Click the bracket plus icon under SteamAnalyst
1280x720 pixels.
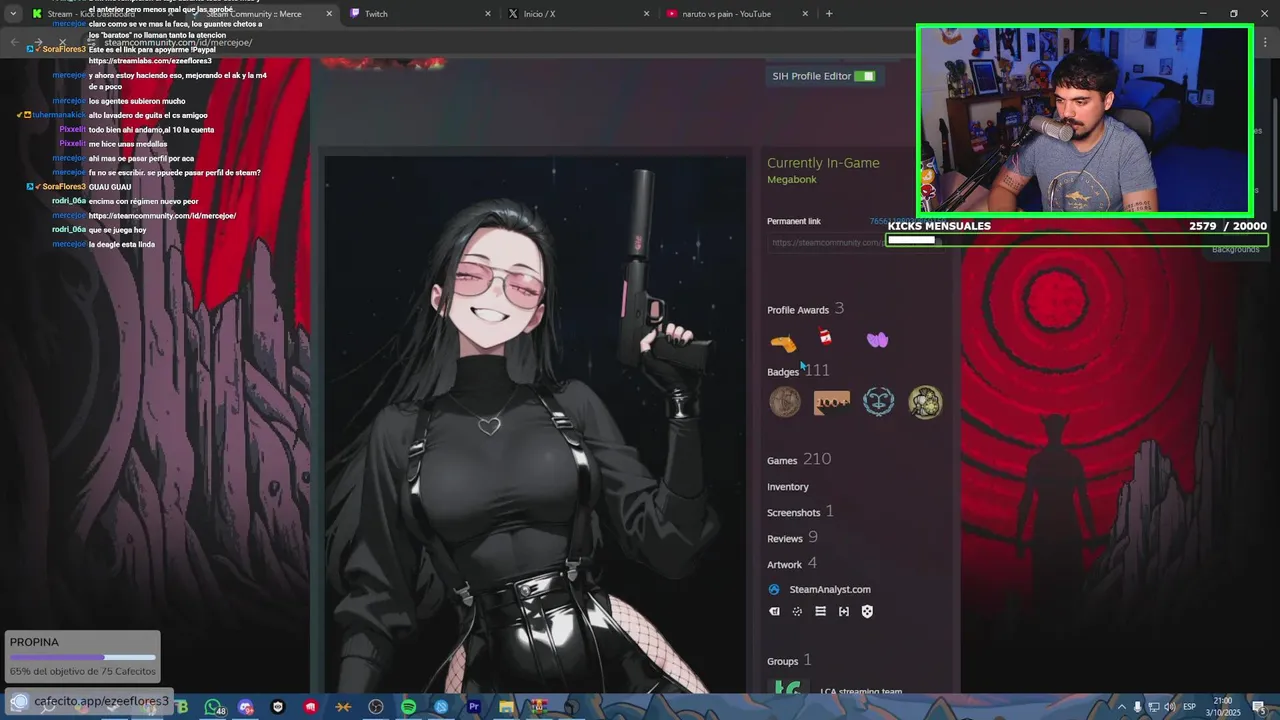point(844,611)
